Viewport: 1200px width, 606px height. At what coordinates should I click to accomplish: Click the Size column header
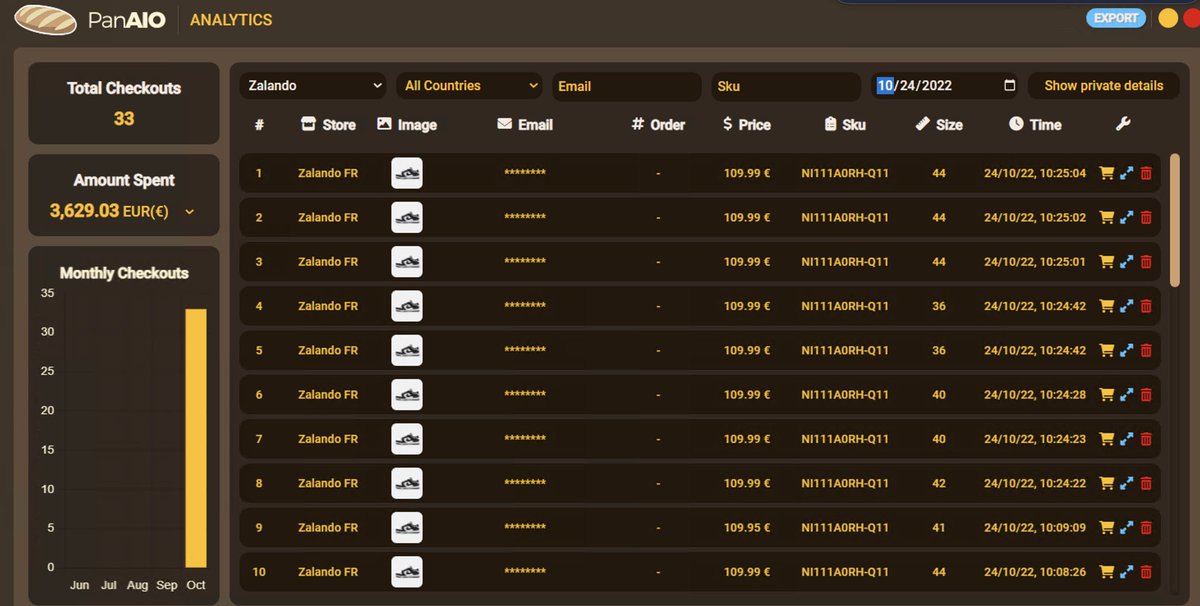click(x=939, y=125)
